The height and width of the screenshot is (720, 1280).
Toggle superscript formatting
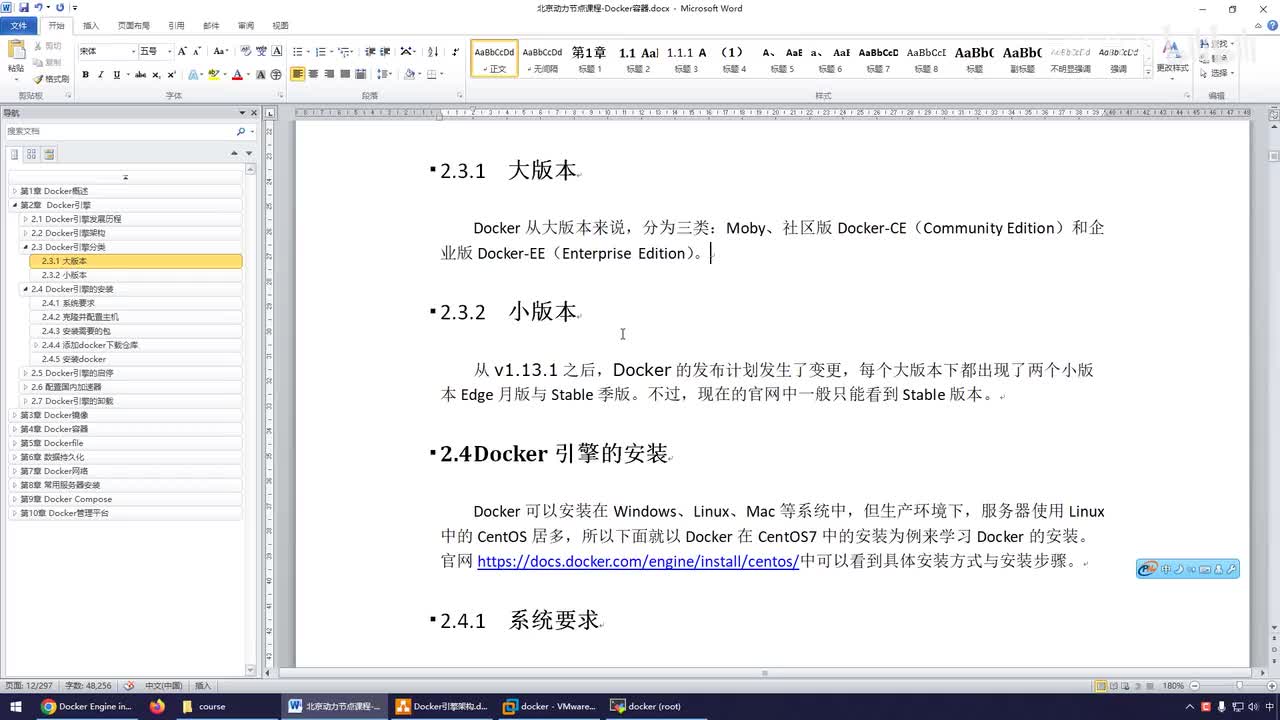(x=172, y=74)
